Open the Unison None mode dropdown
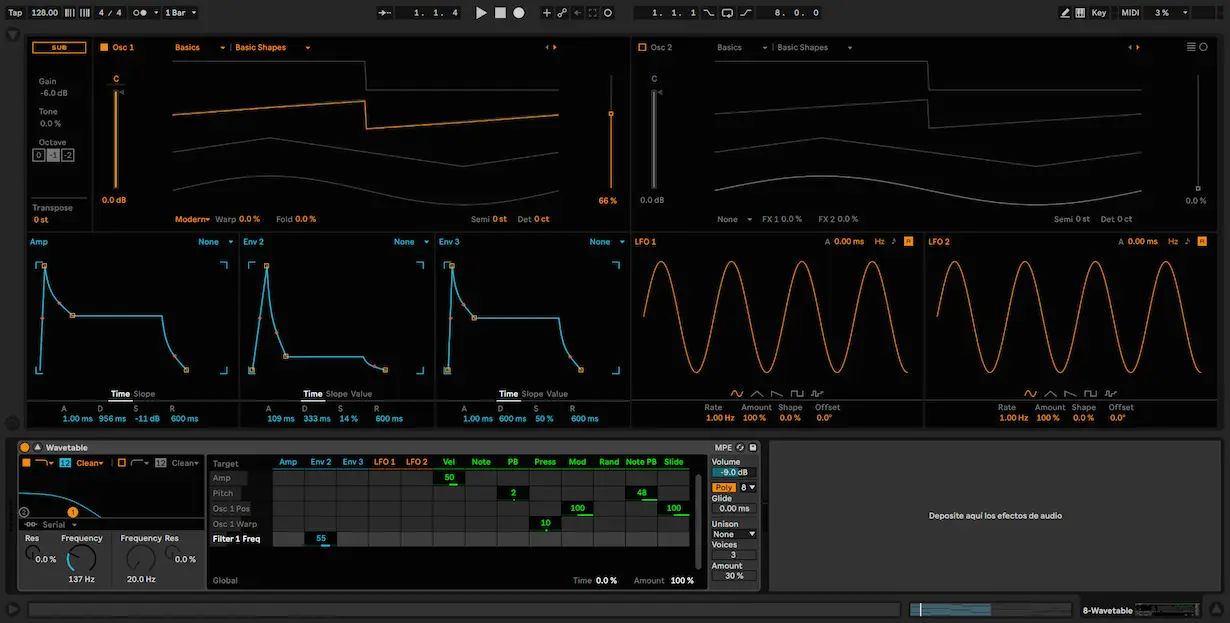Screen dimensions: 1230x623 [734, 534]
